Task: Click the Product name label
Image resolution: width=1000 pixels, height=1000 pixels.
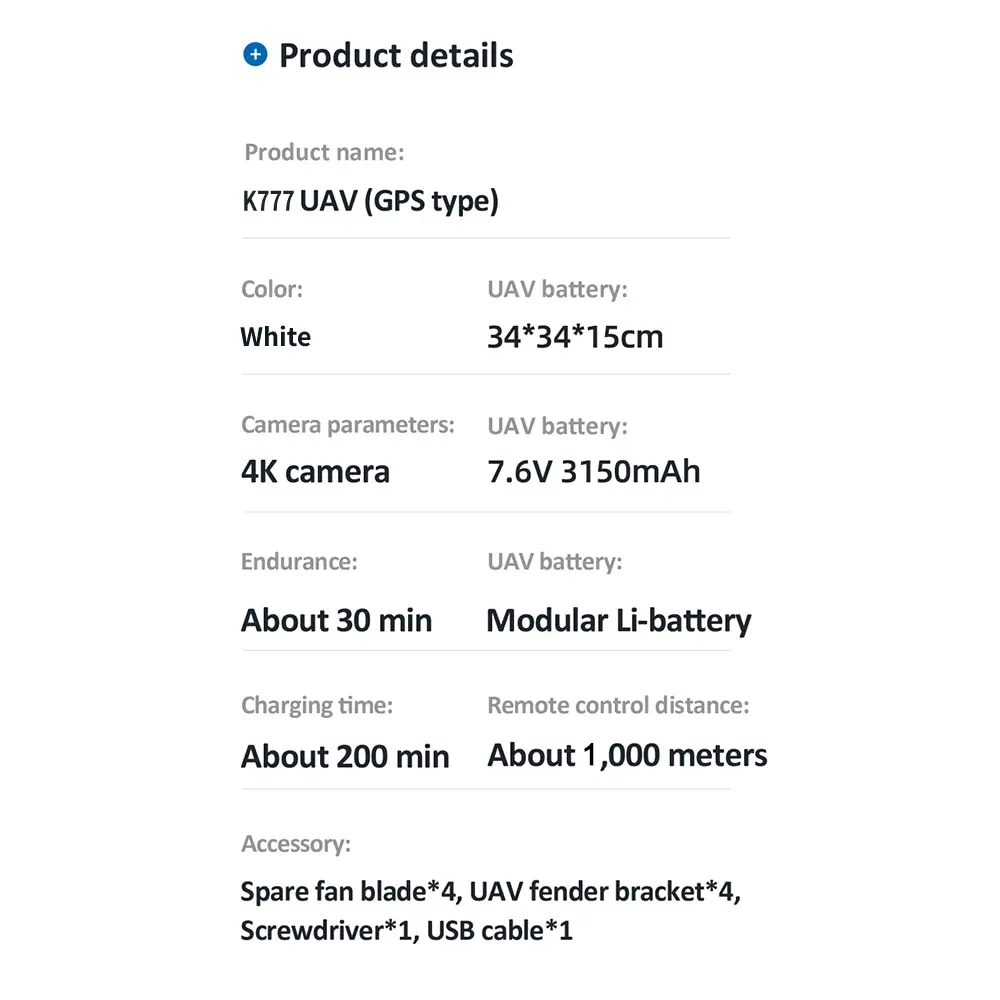Action: [x=324, y=152]
